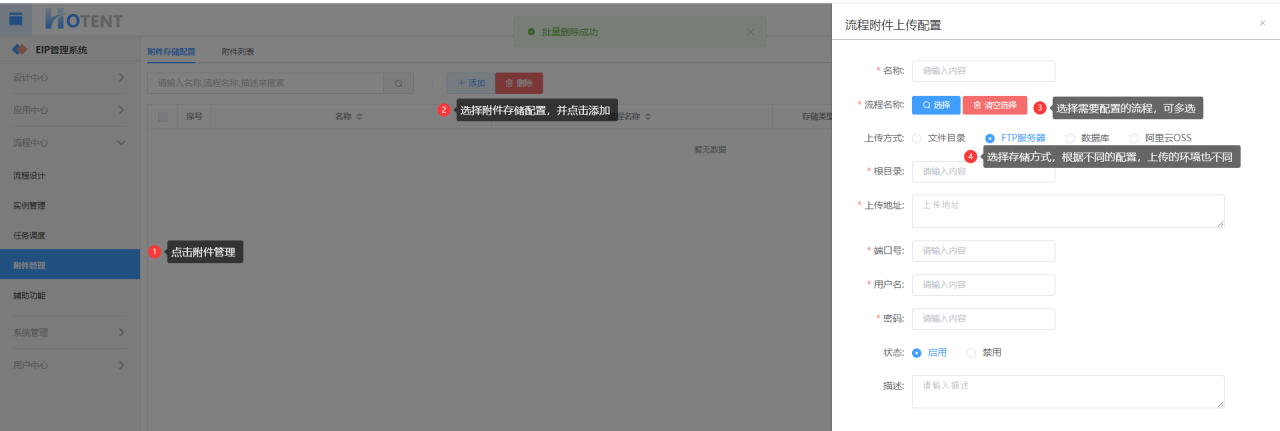
Task: Expand 系统管理 in sidebar
Action: click(x=69, y=332)
